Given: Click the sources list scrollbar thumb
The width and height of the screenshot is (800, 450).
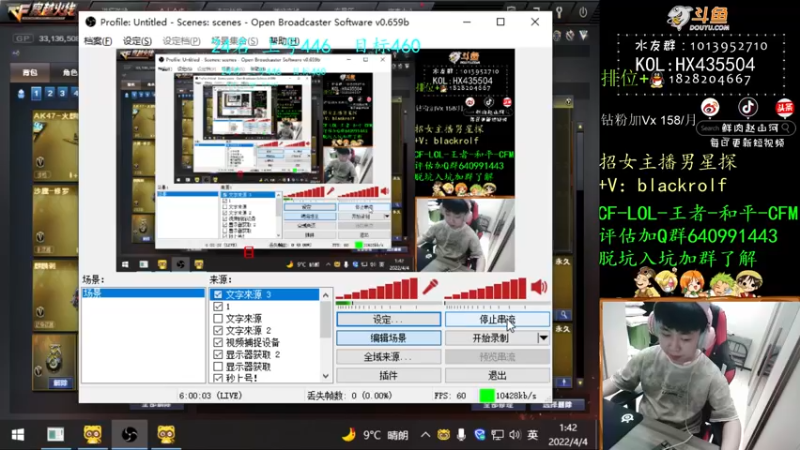Looking at the screenshot, I should click(x=326, y=319).
